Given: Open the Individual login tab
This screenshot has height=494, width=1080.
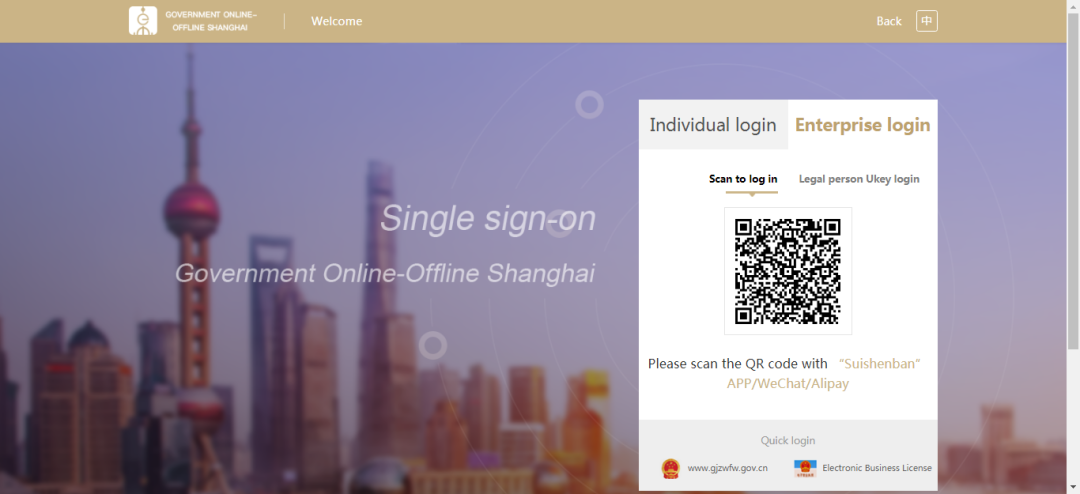Looking at the screenshot, I should pos(713,125).
